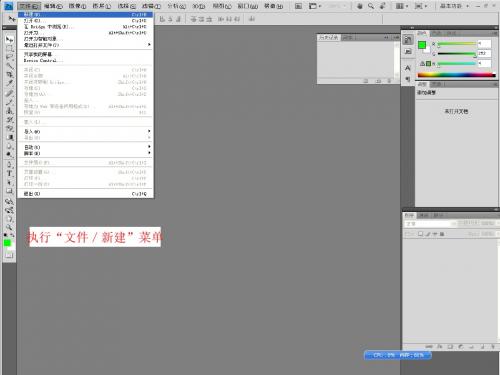Click the Hand tool icon in application bar
Screen dimensions: 500x375
coord(360,6)
